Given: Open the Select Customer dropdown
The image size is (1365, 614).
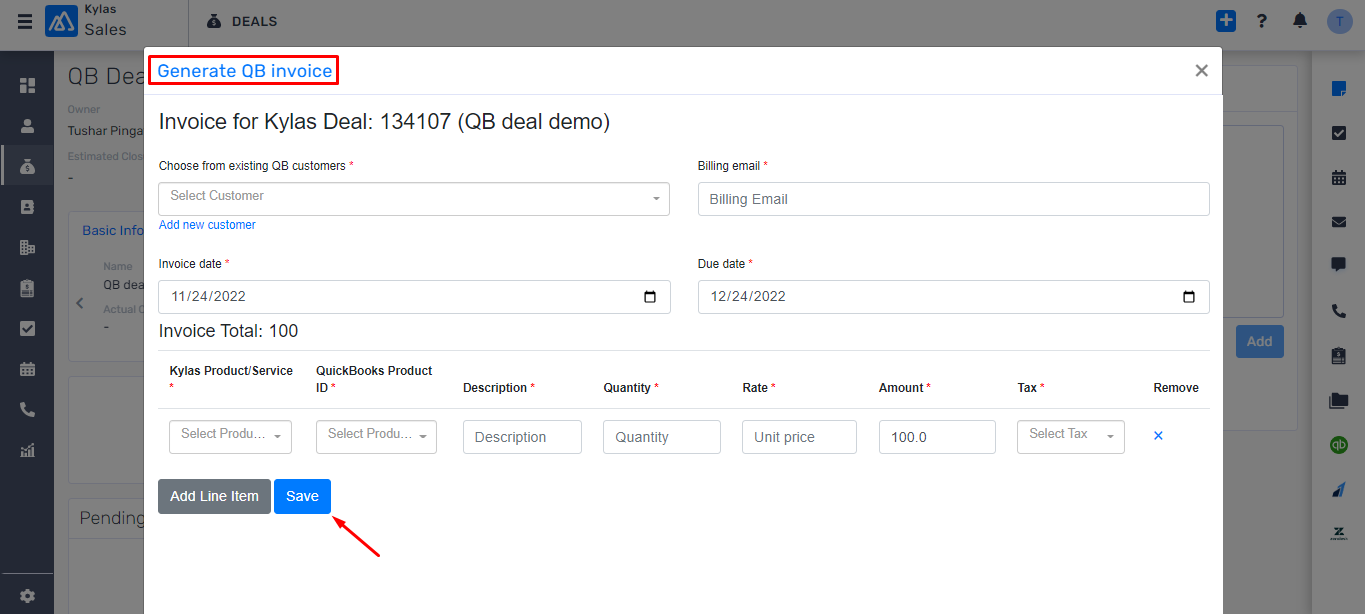Looking at the screenshot, I should [x=414, y=199].
